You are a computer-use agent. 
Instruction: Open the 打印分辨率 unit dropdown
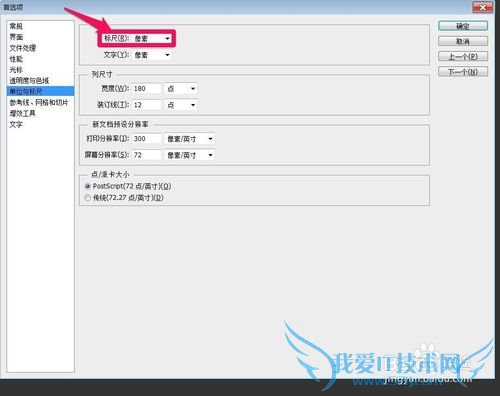pos(190,139)
